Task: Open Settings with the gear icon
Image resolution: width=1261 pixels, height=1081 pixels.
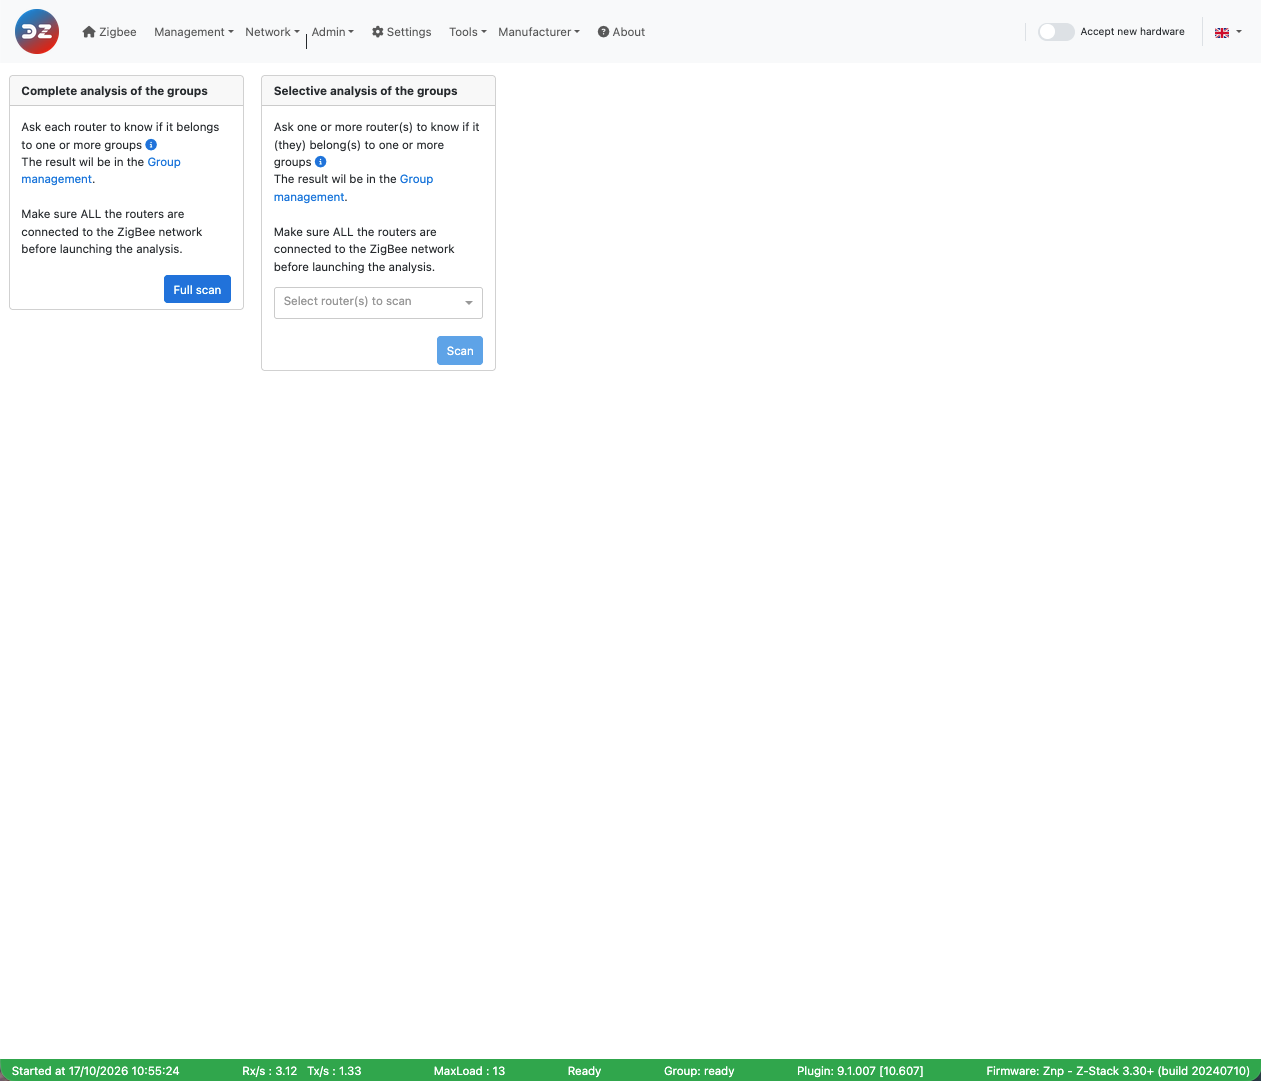Action: (x=401, y=32)
